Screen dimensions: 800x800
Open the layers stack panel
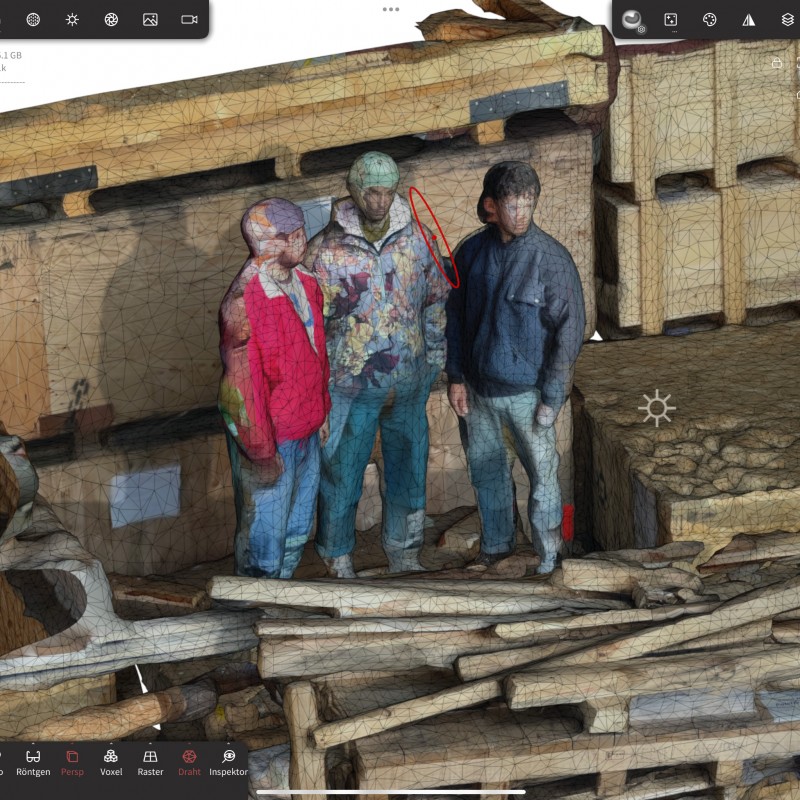click(x=786, y=19)
